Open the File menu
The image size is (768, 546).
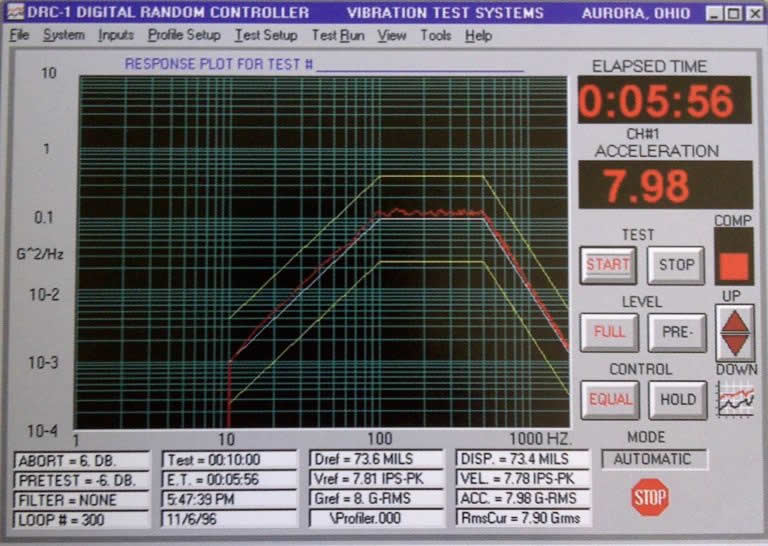pos(19,35)
